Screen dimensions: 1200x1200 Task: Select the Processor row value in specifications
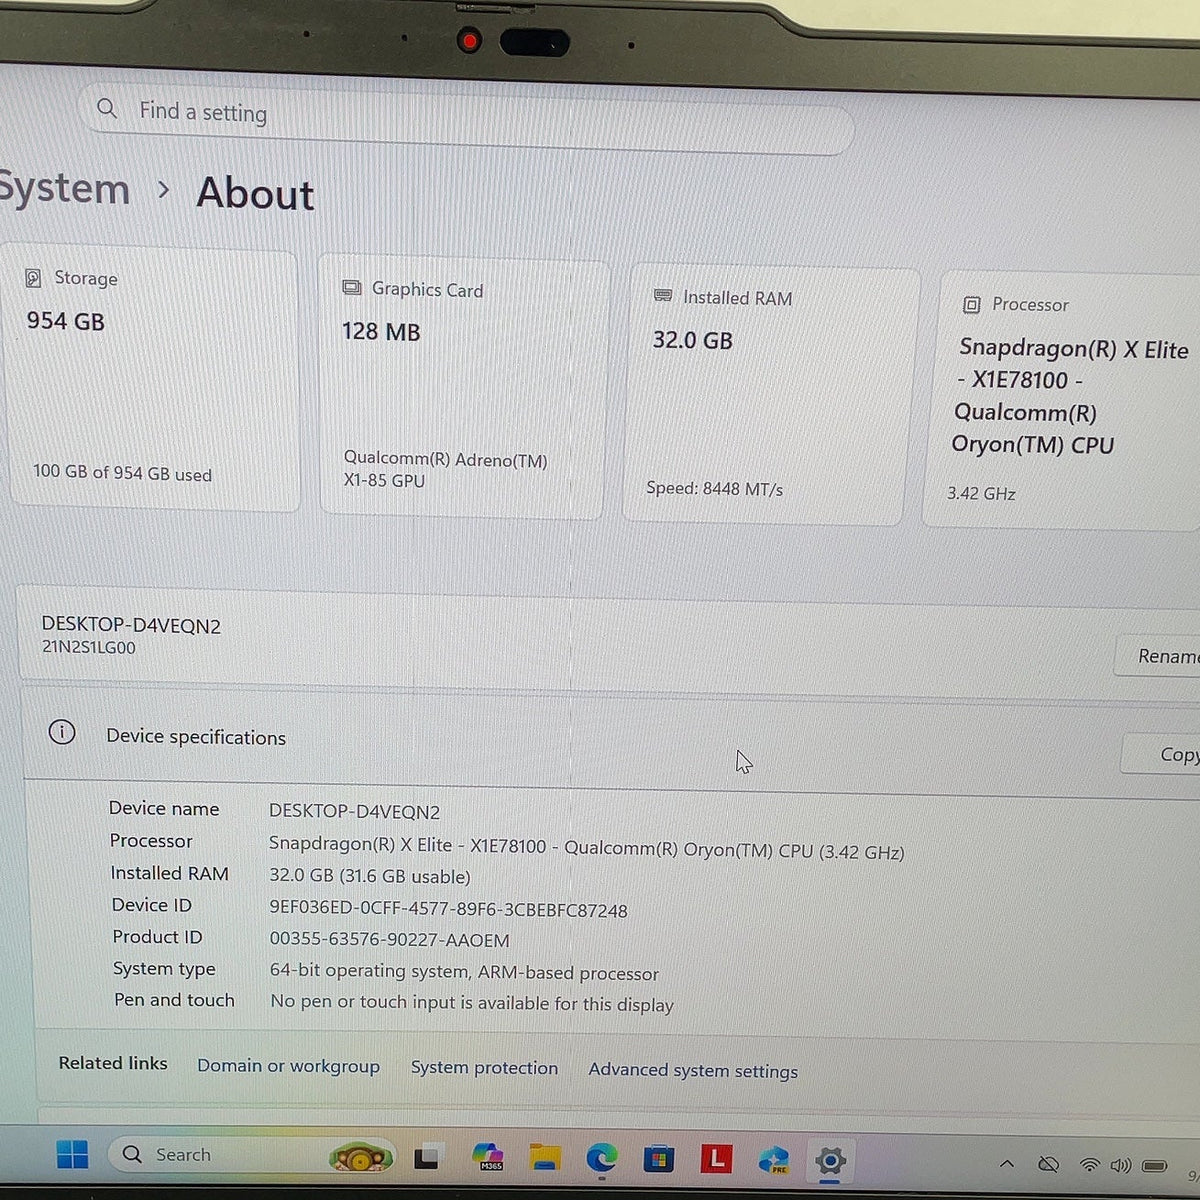(586, 848)
